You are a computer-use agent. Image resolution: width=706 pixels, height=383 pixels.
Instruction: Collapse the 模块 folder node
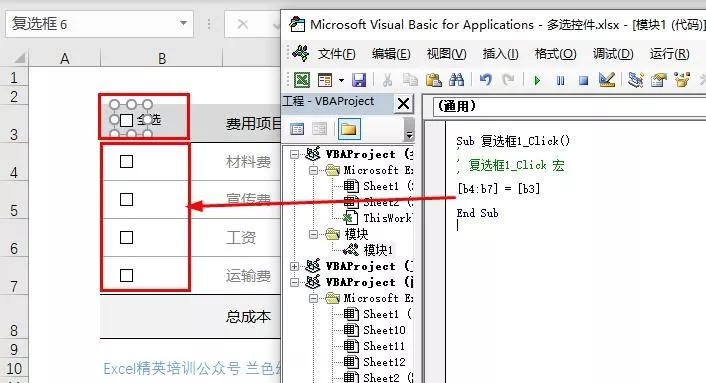(313, 234)
